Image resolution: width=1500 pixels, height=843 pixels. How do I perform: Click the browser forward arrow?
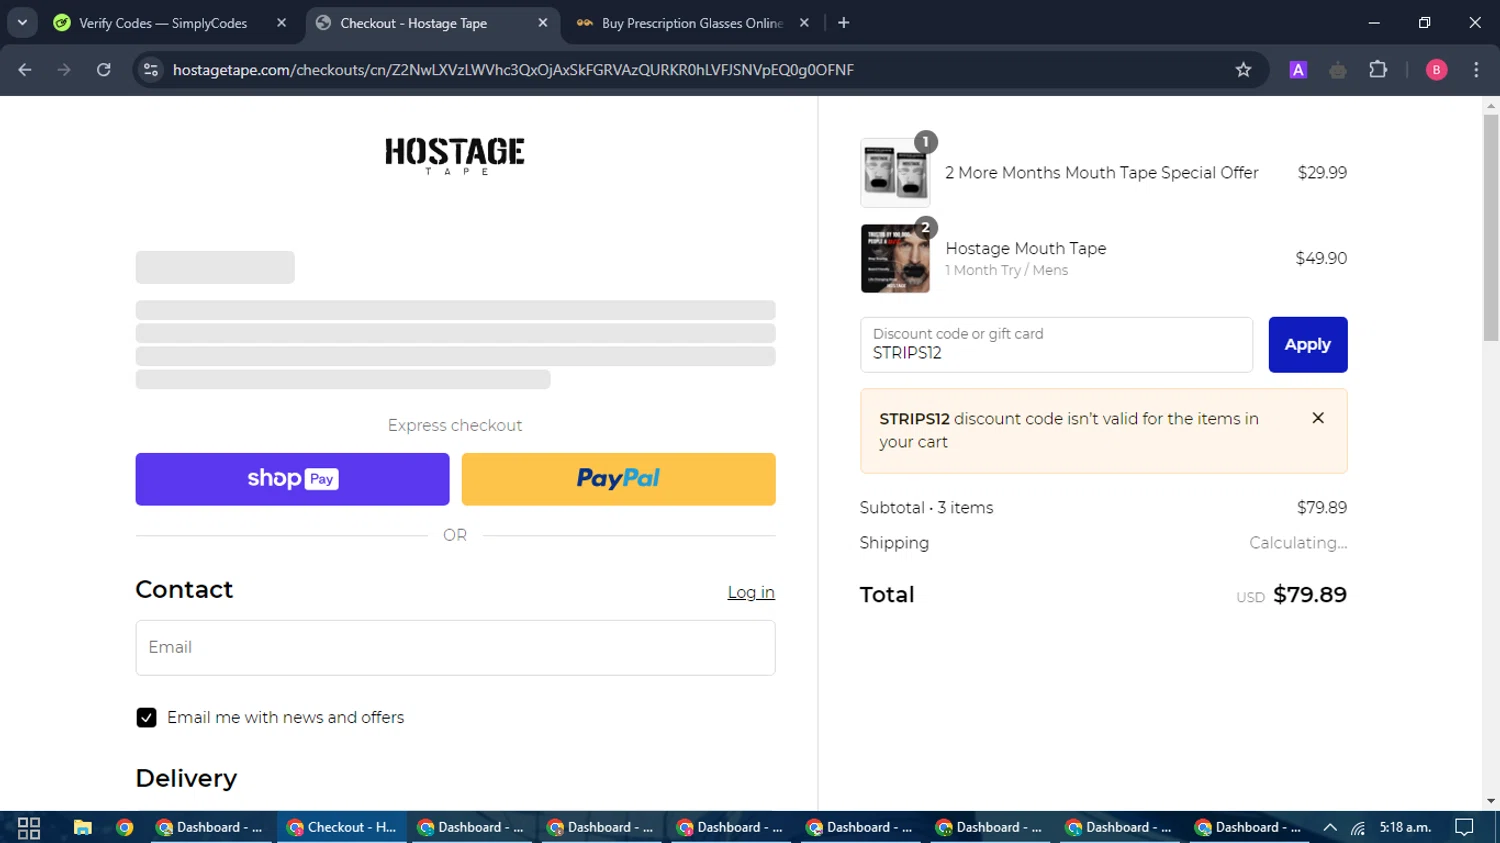64,70
